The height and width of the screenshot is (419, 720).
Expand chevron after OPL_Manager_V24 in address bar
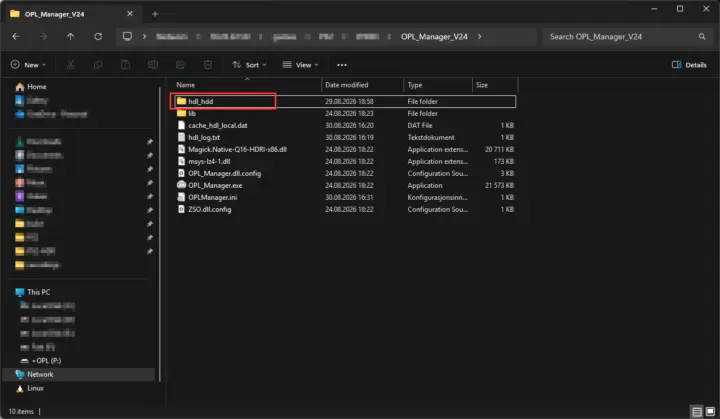479,36
